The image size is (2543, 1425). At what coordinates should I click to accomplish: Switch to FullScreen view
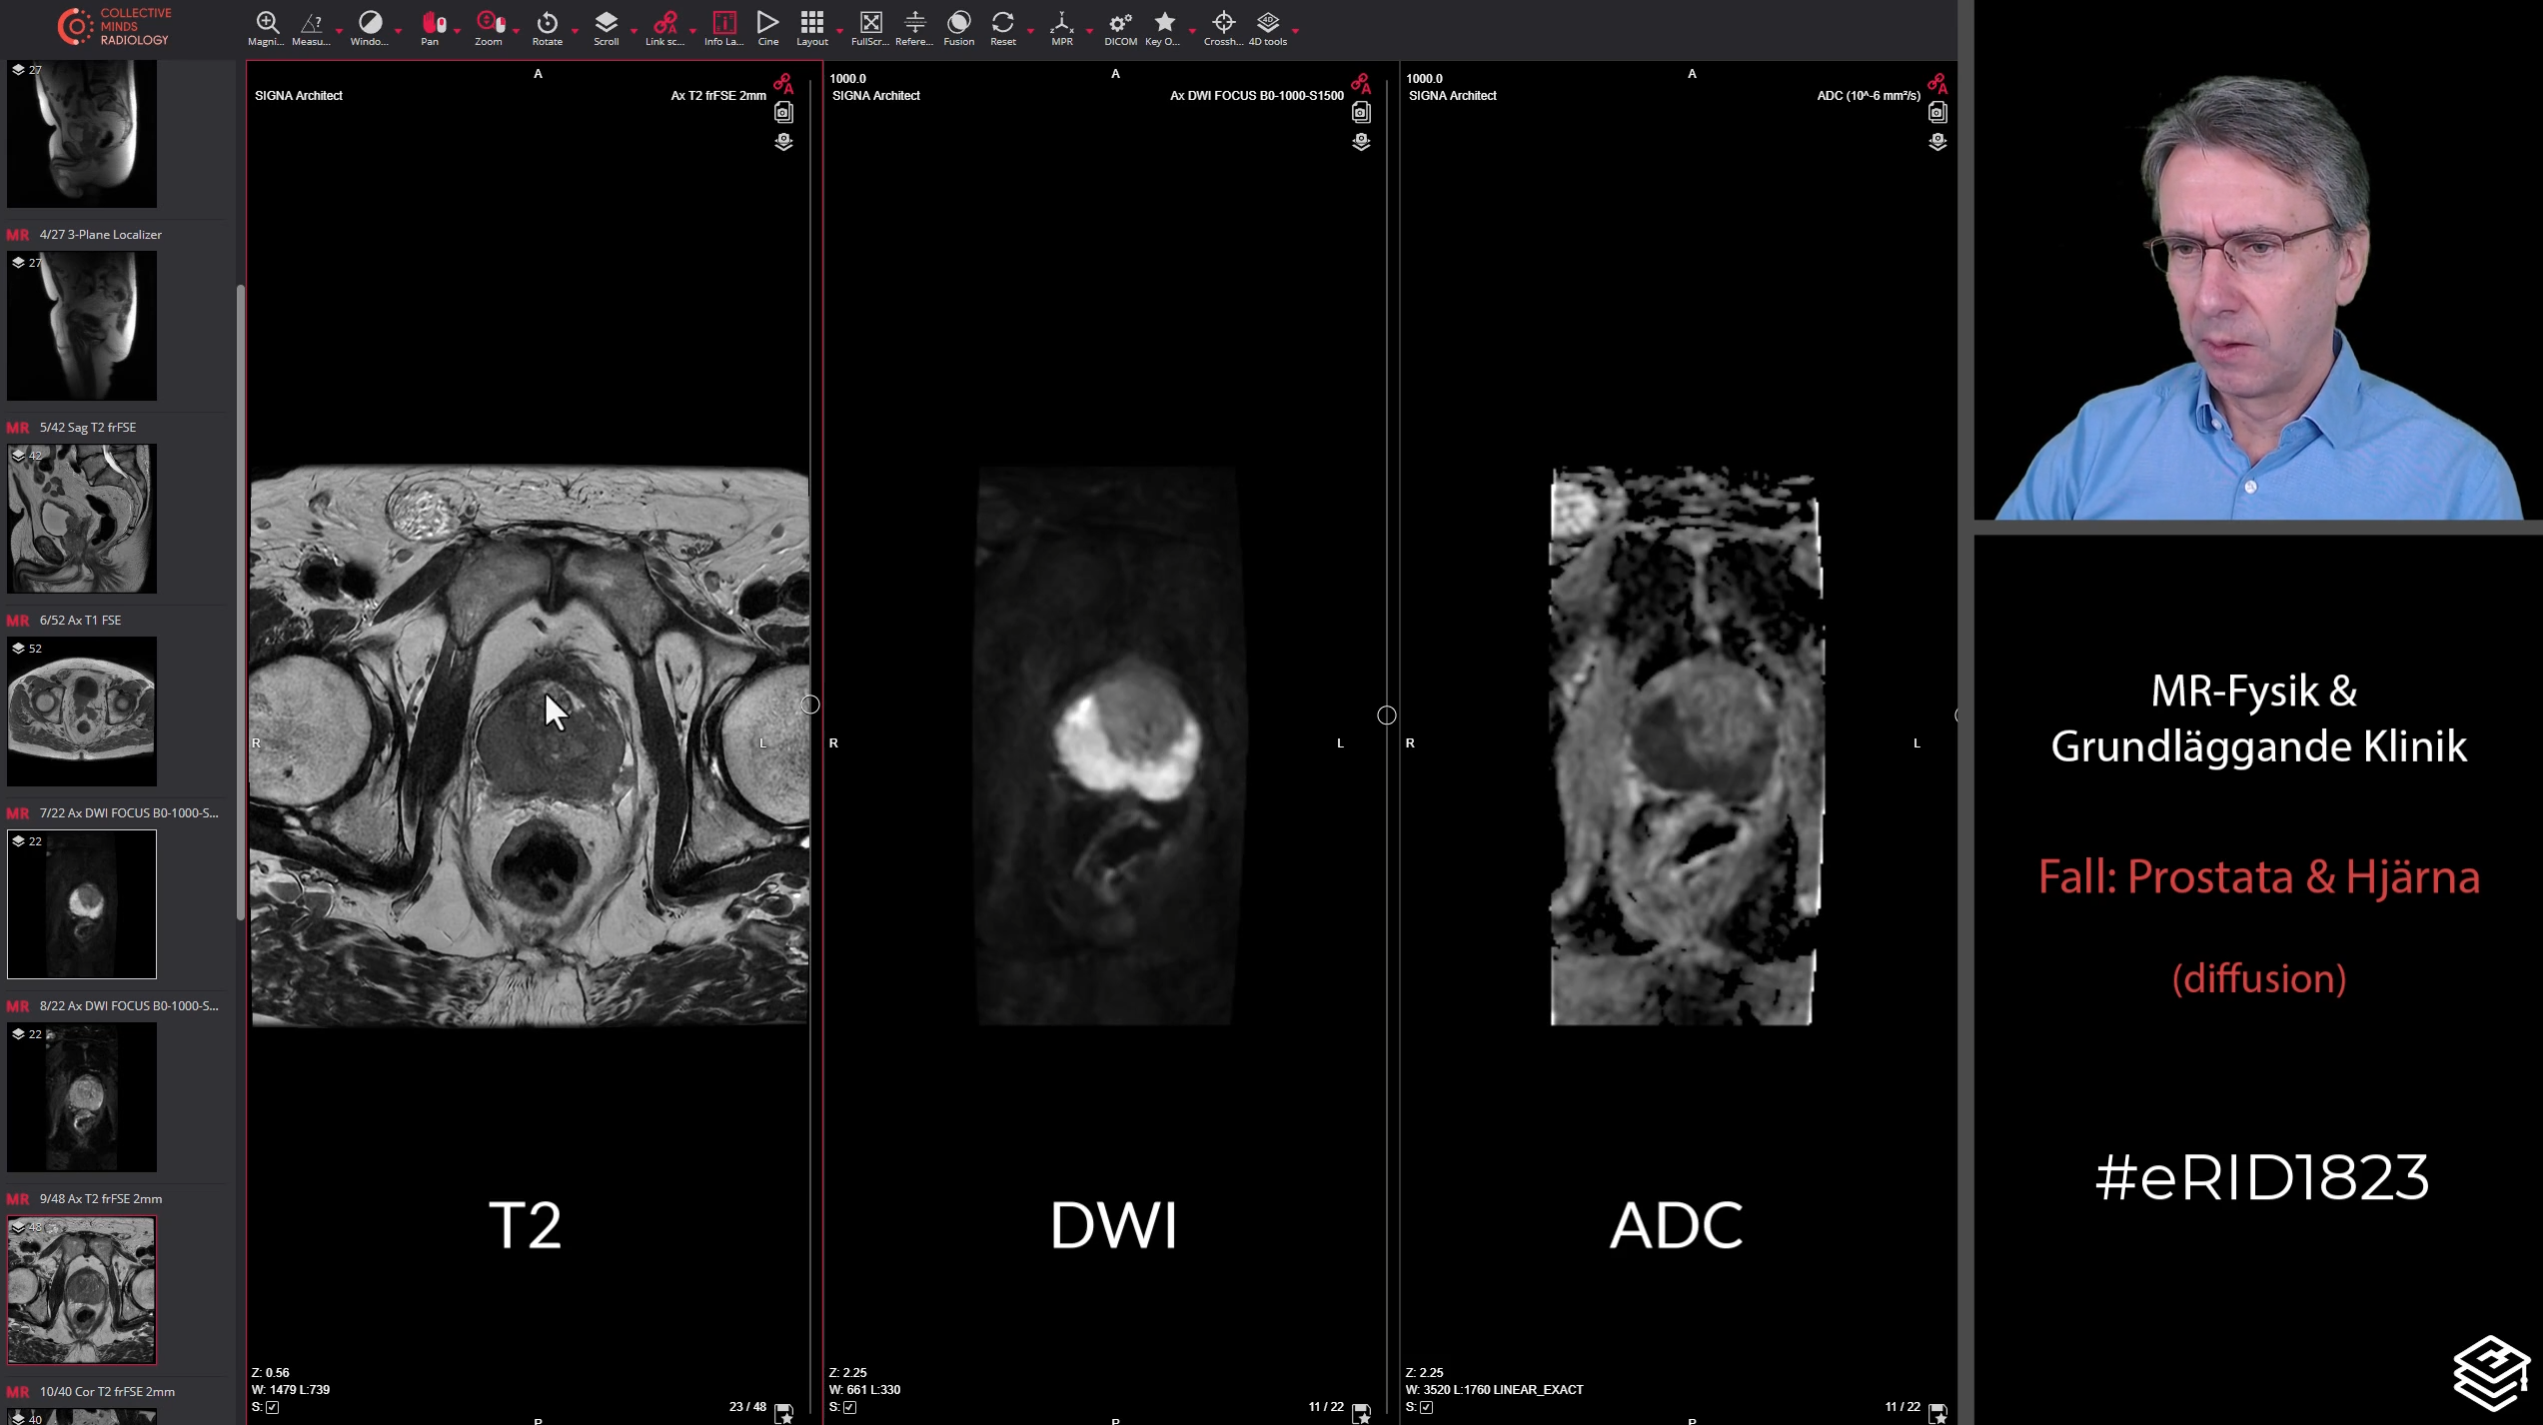tap(870, 28)
